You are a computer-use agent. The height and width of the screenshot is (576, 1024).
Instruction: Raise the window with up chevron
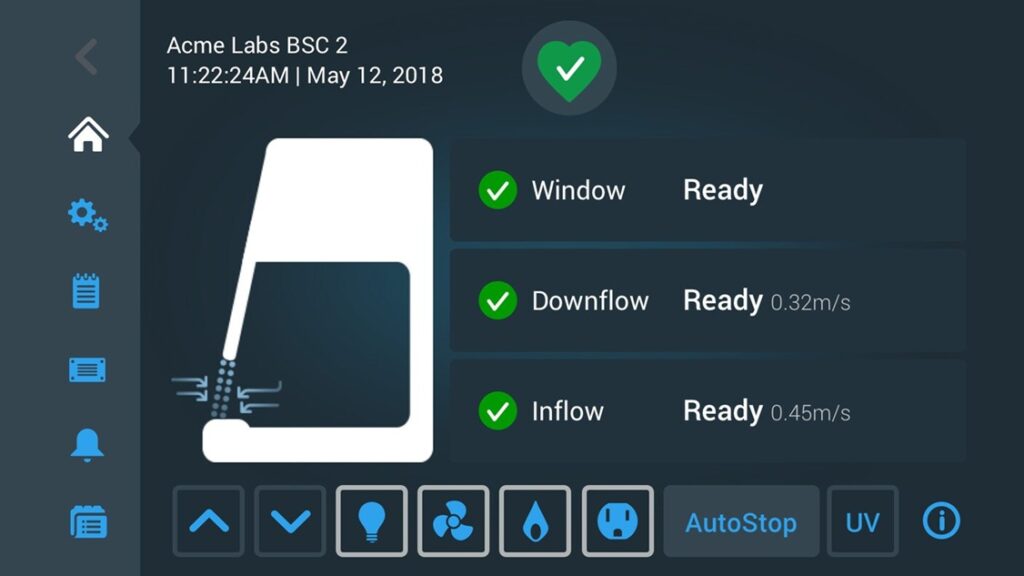[208, 521]
